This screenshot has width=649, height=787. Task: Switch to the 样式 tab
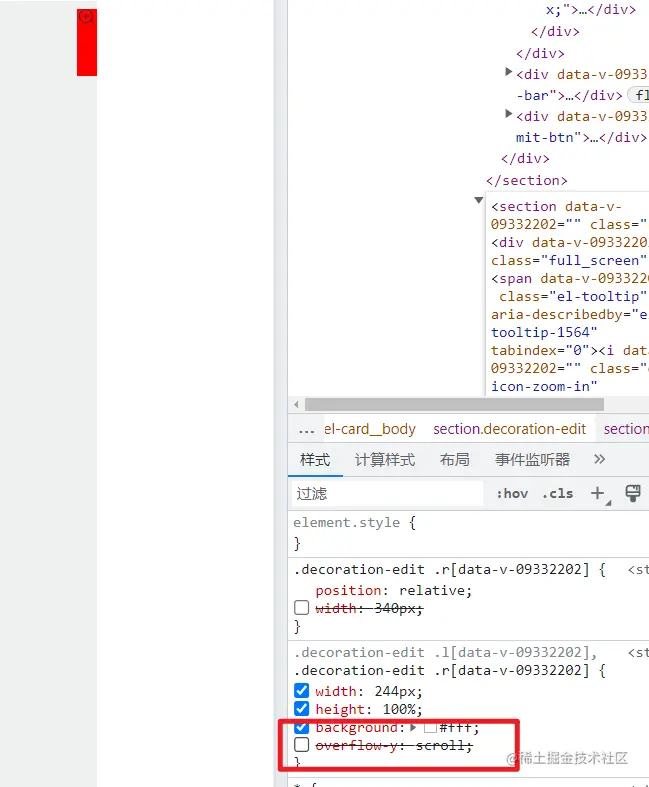click(x=315, y=459)
